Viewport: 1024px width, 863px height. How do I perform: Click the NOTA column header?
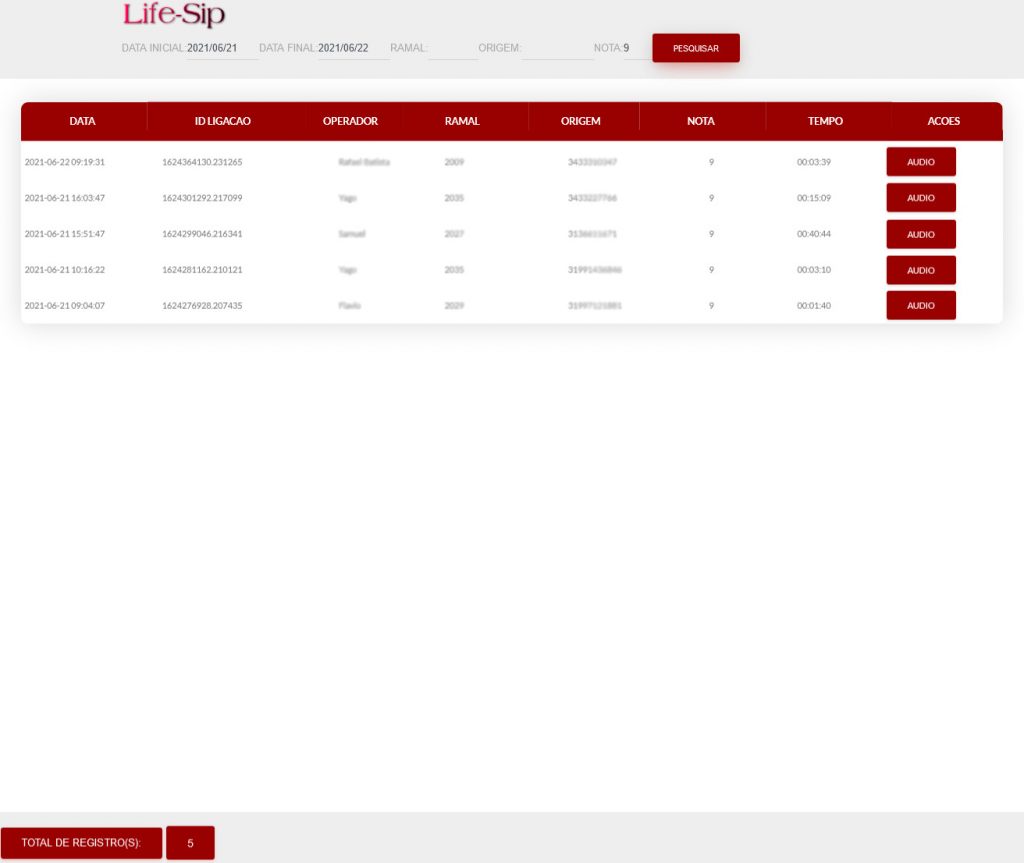(701, 121)
